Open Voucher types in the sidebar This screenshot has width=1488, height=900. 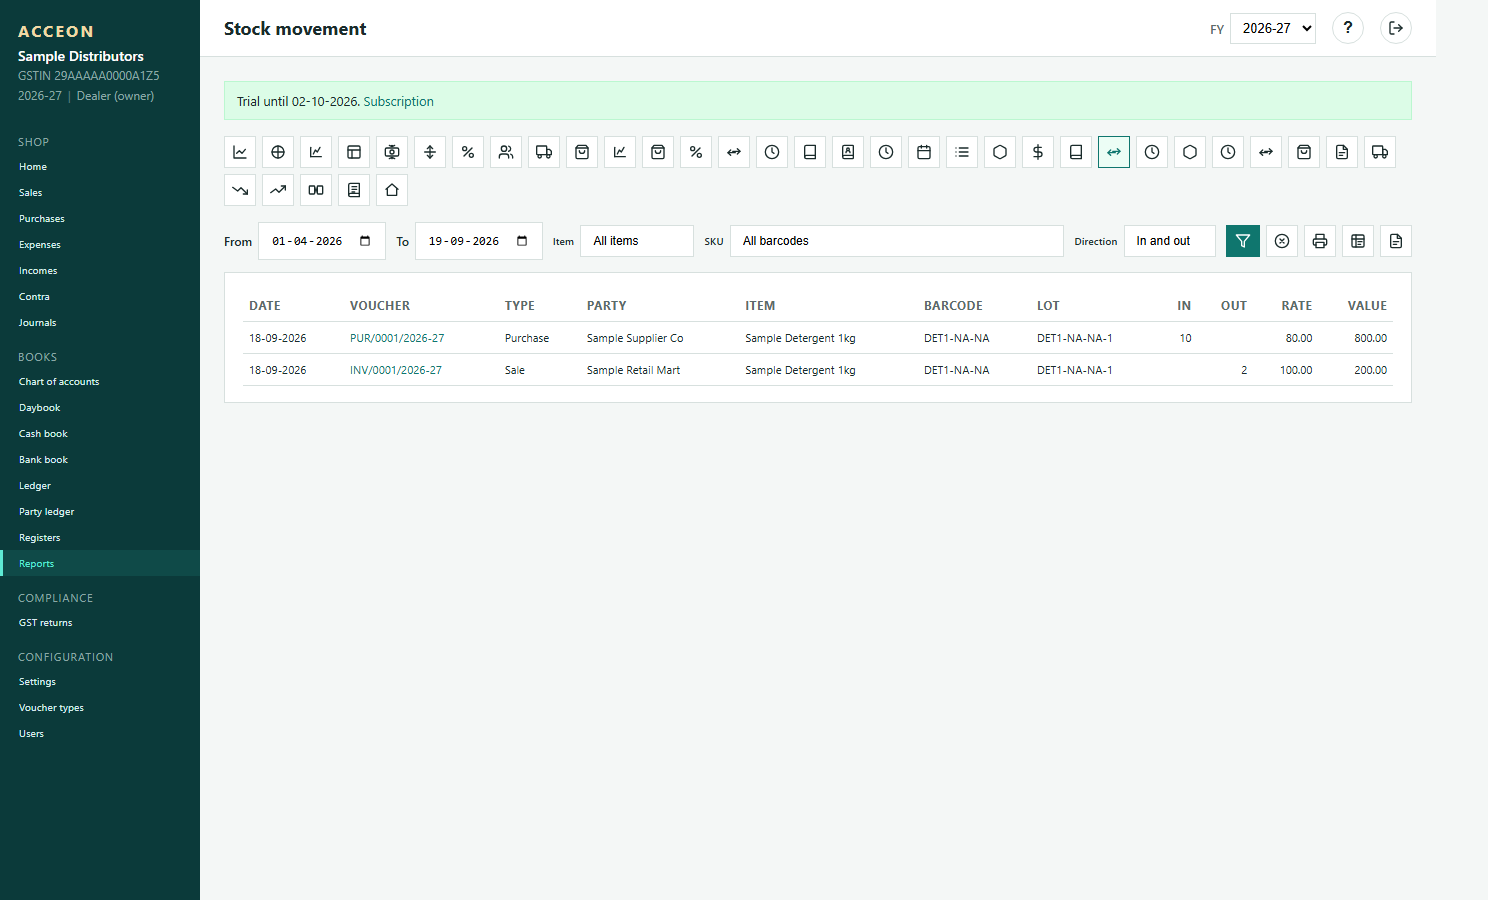pyautogui.click(x=100, y=707)
